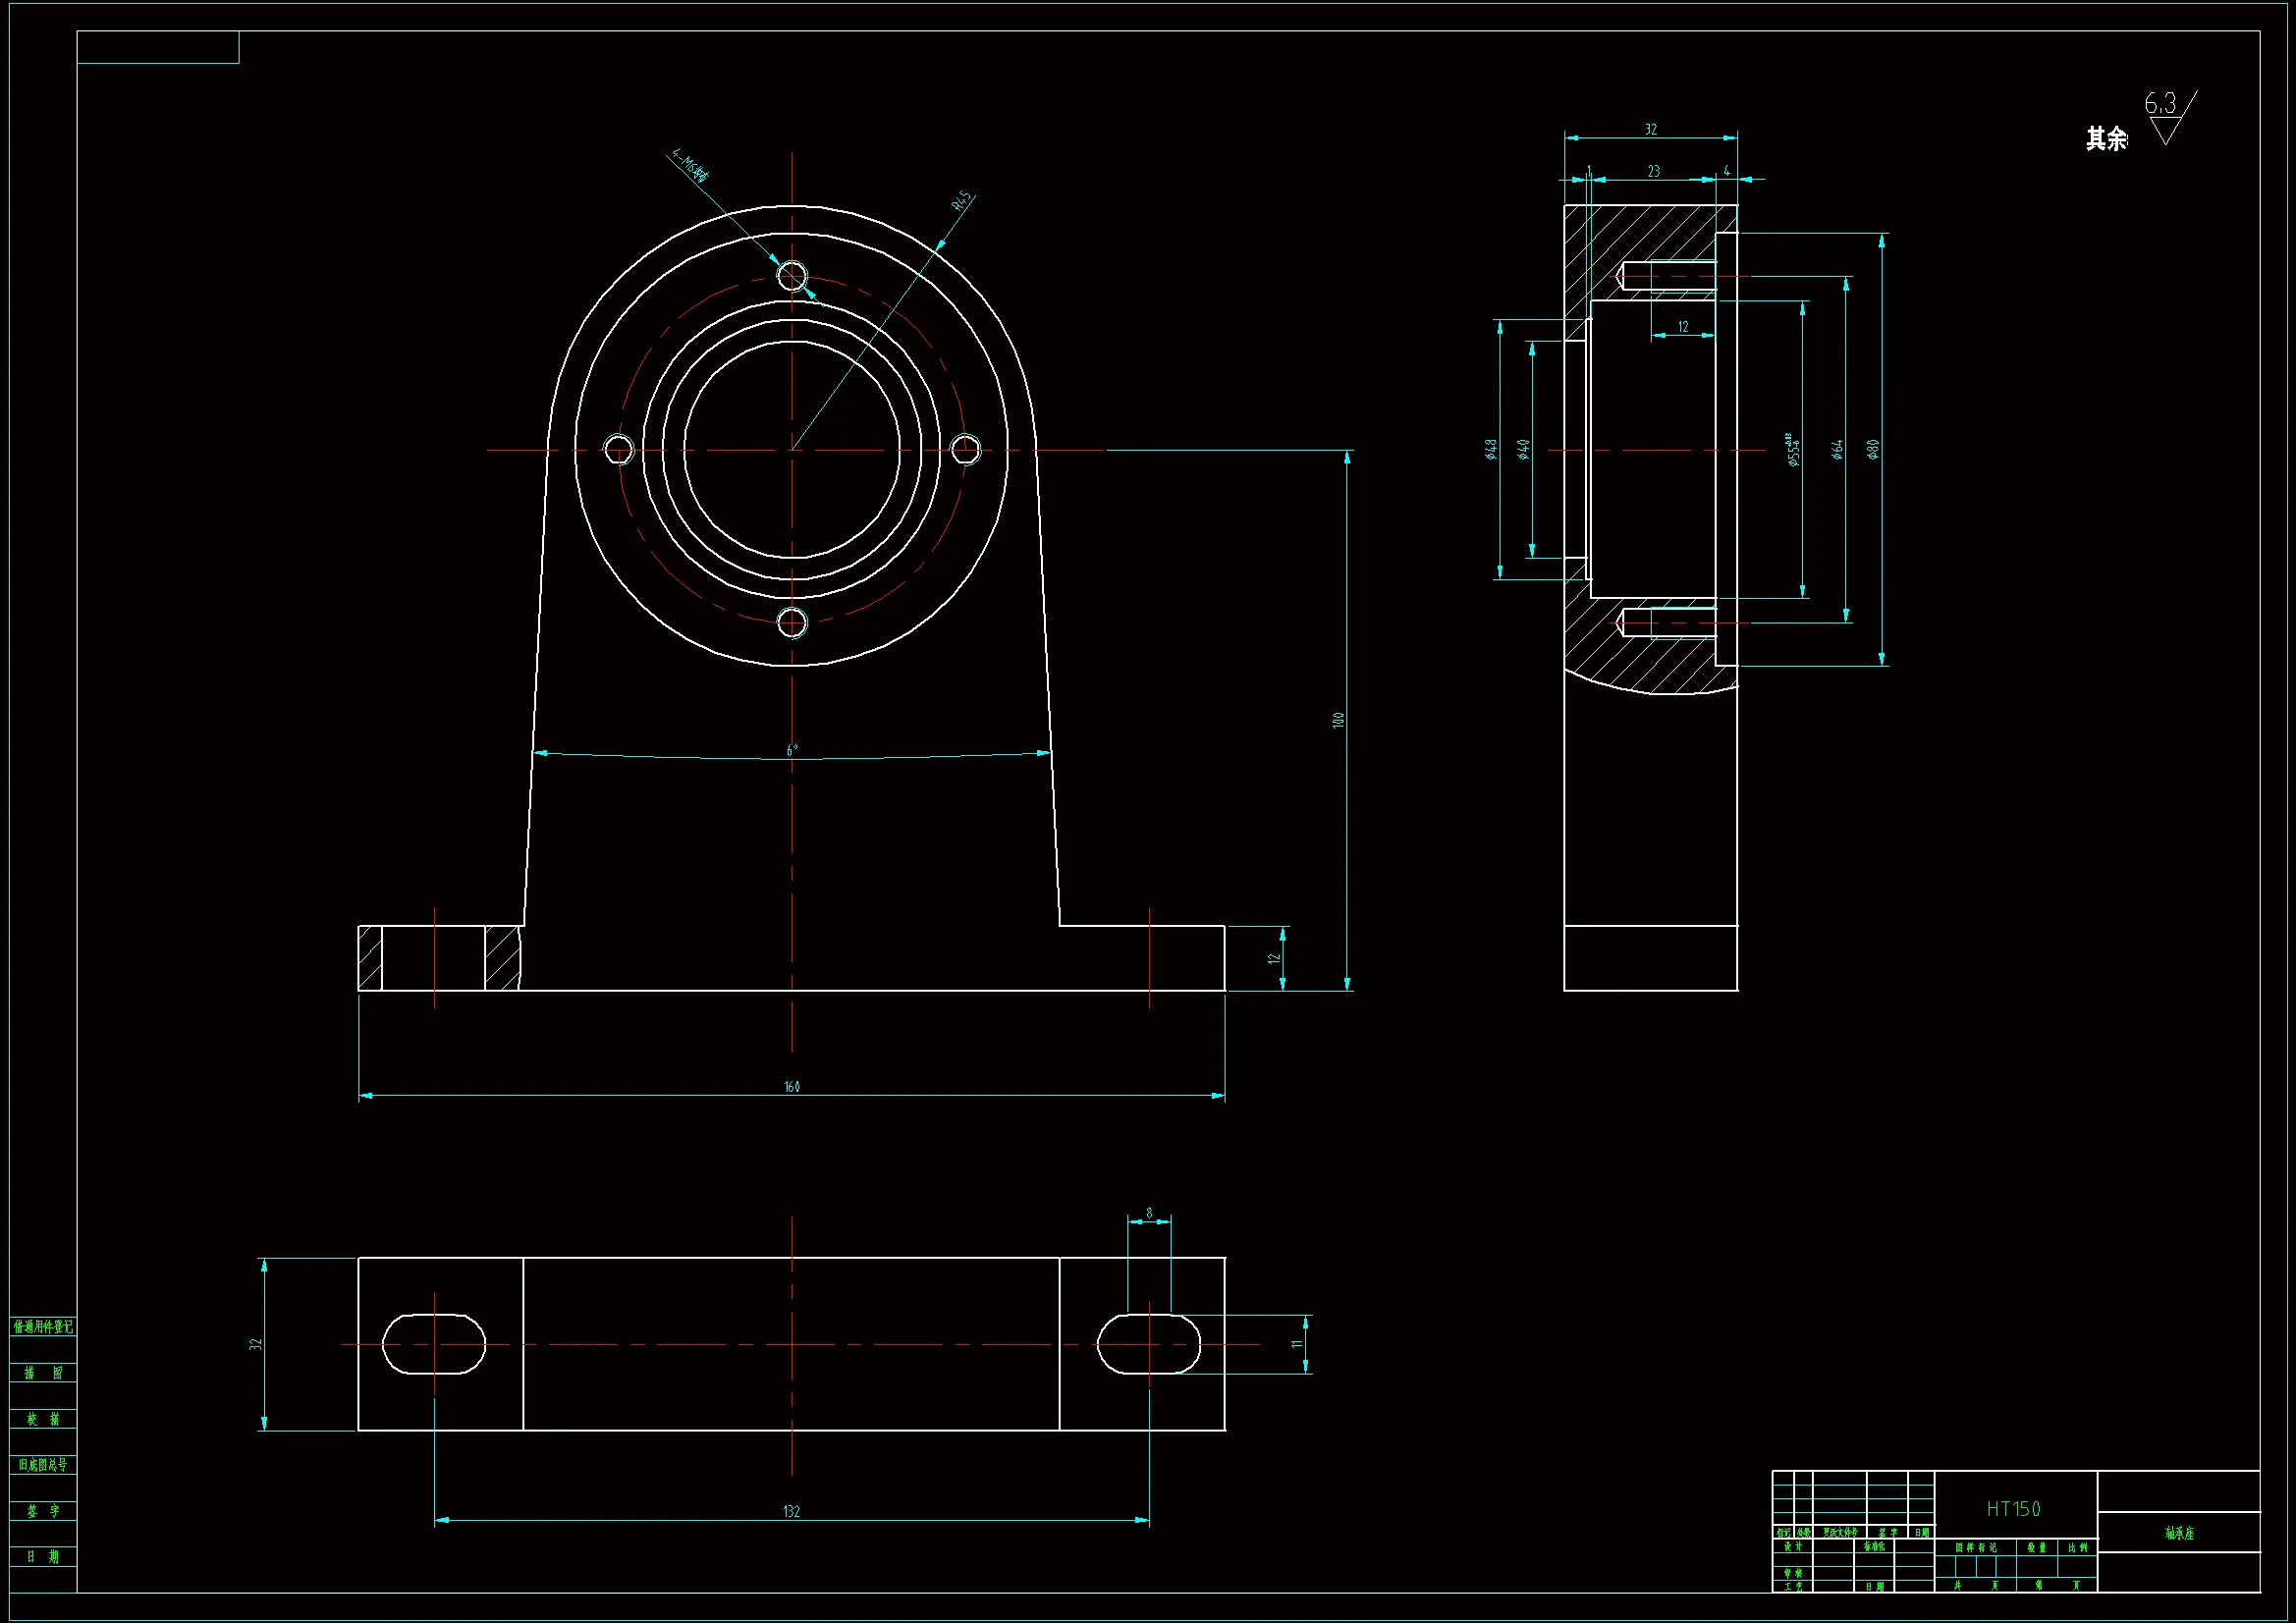The image size is (2296, 1623).
Task: Select the R45 radius dimension label
Action: (x=961, y=201)
